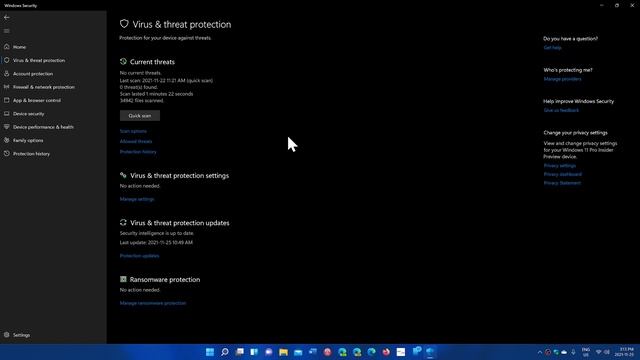
Task: Open Manage providers link
Action: click(x=562, y=79)
